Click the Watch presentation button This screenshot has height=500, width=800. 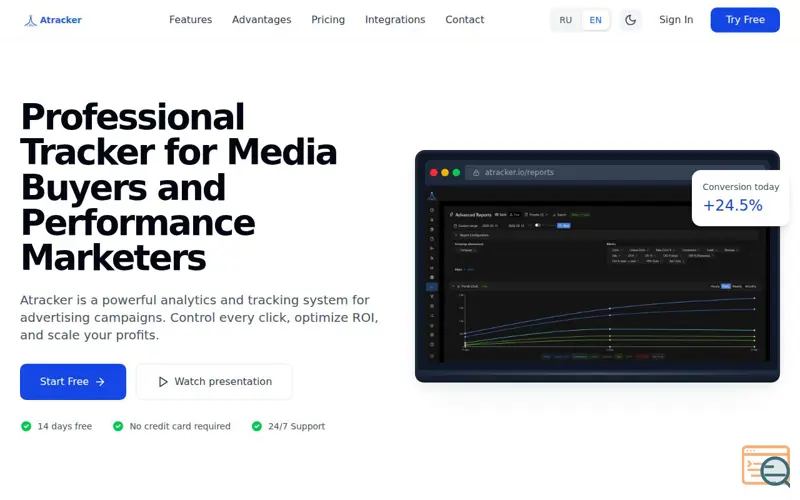point(214,382)
